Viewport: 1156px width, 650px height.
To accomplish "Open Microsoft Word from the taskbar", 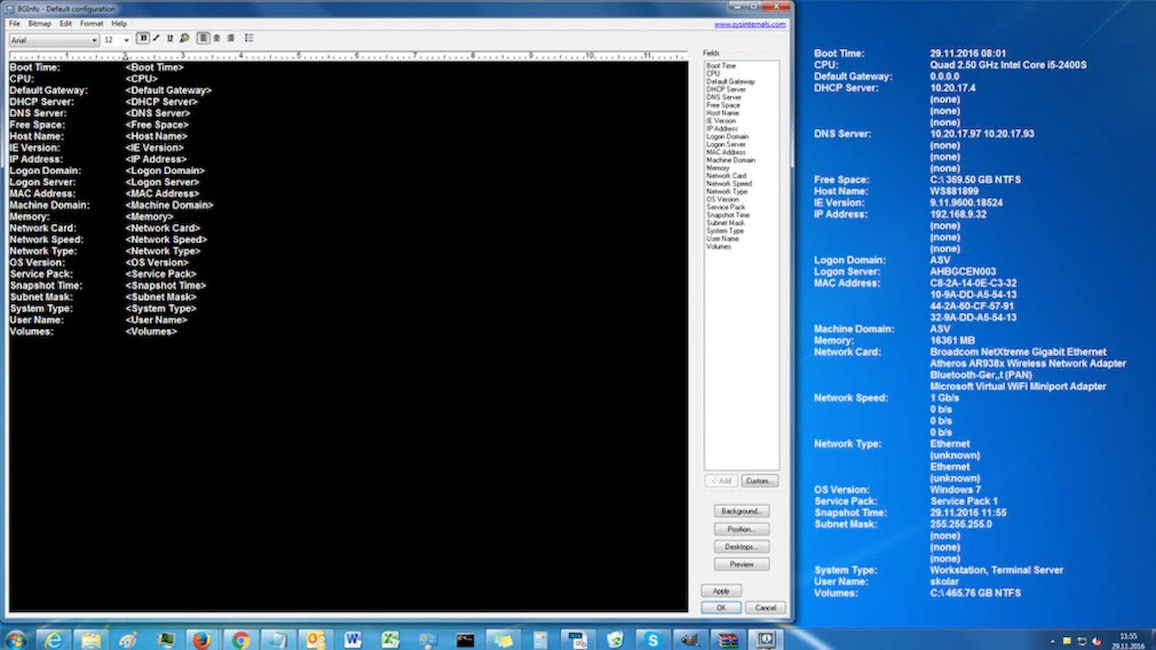I will coord(352,638).
